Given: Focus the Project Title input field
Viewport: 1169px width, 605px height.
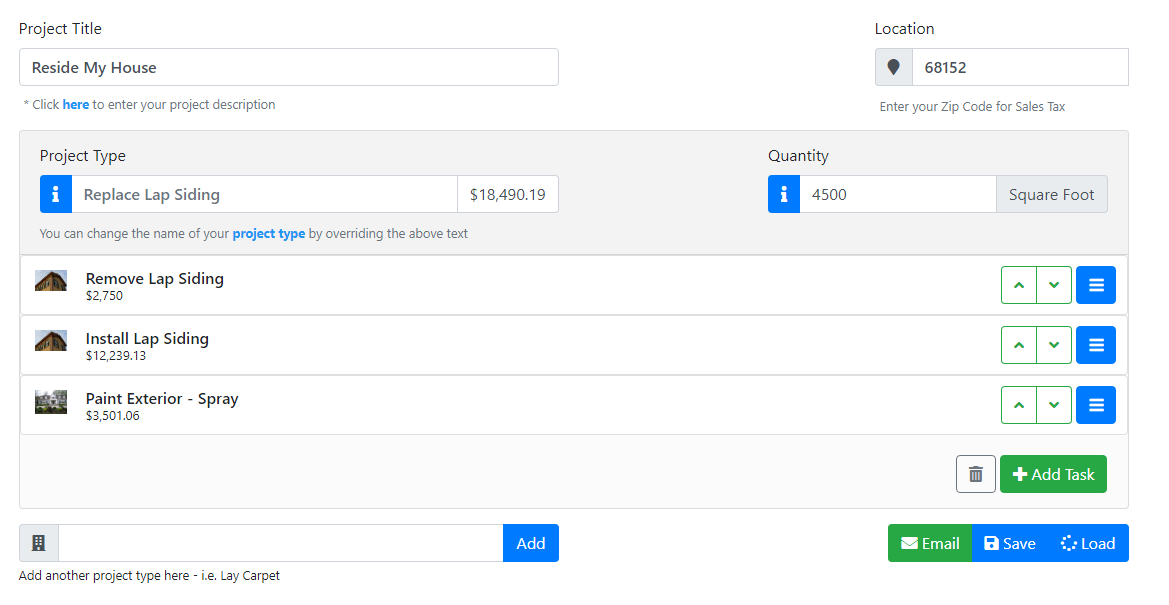Looking at the screenshot, I should [x=289, y=67].
